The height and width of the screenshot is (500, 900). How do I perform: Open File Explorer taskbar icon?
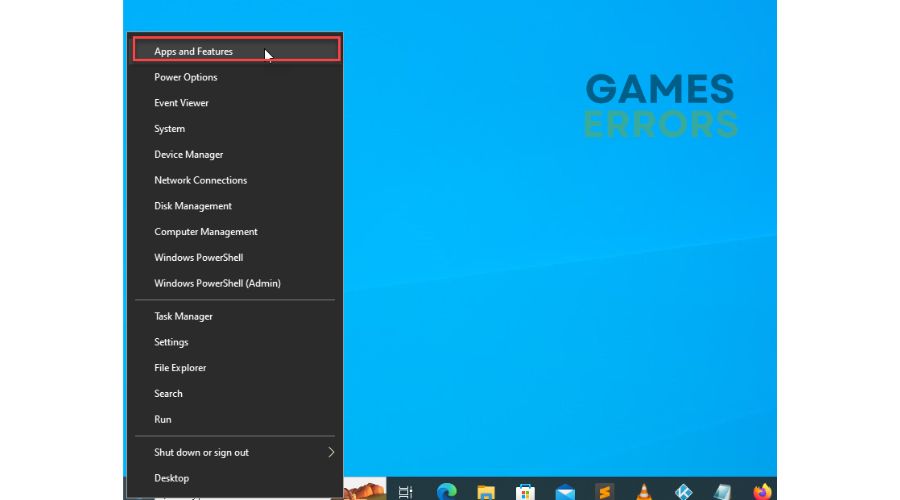tap(486, 492)
